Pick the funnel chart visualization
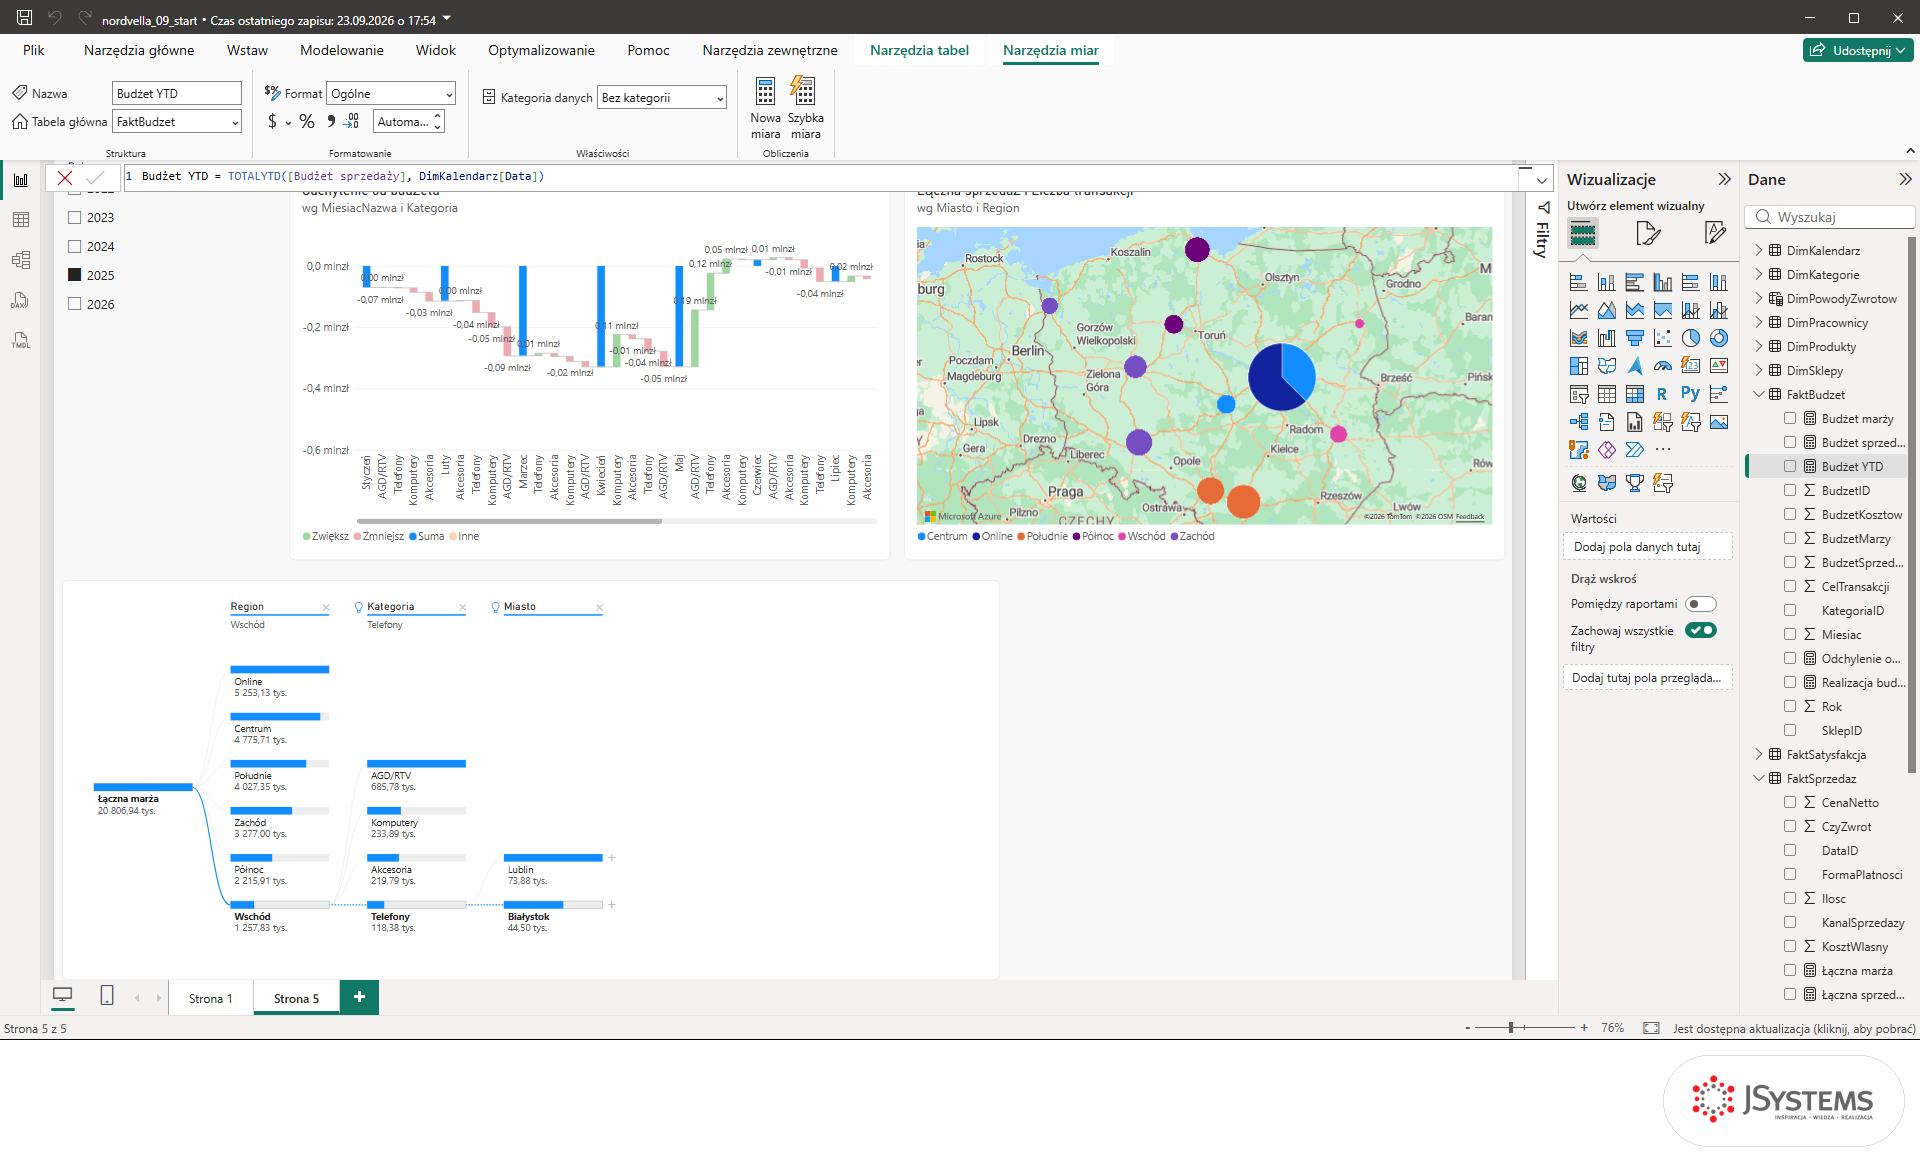1920x1162 pixels. [x=1635, y=338]
